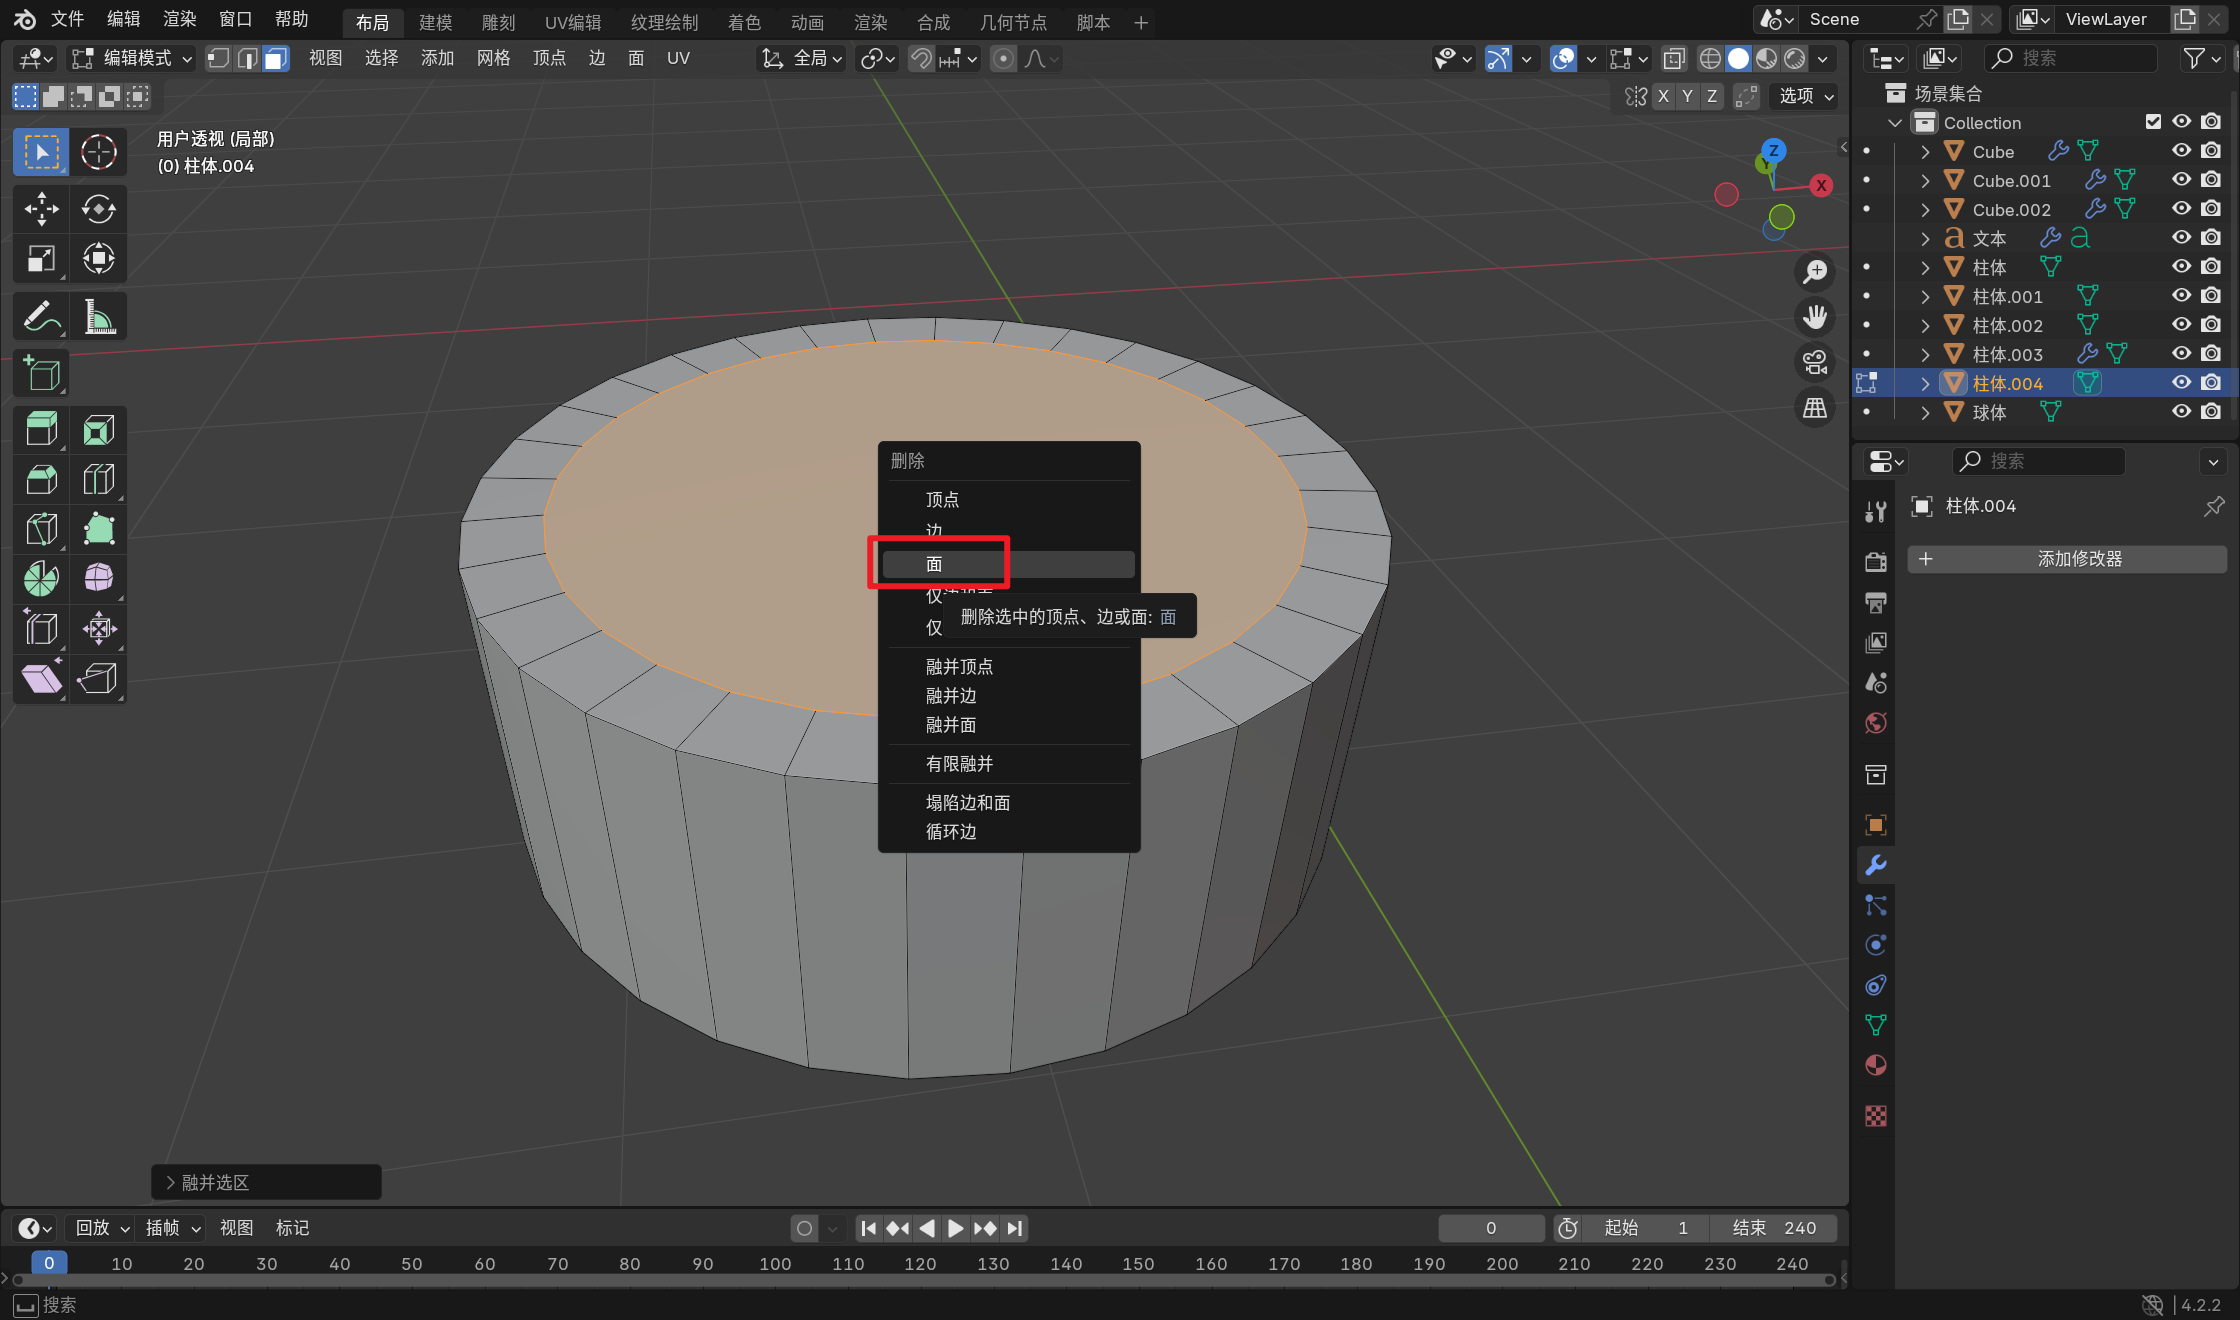
Task: Switch to the UV编辑 workspace tab
Action: (572, 22)
